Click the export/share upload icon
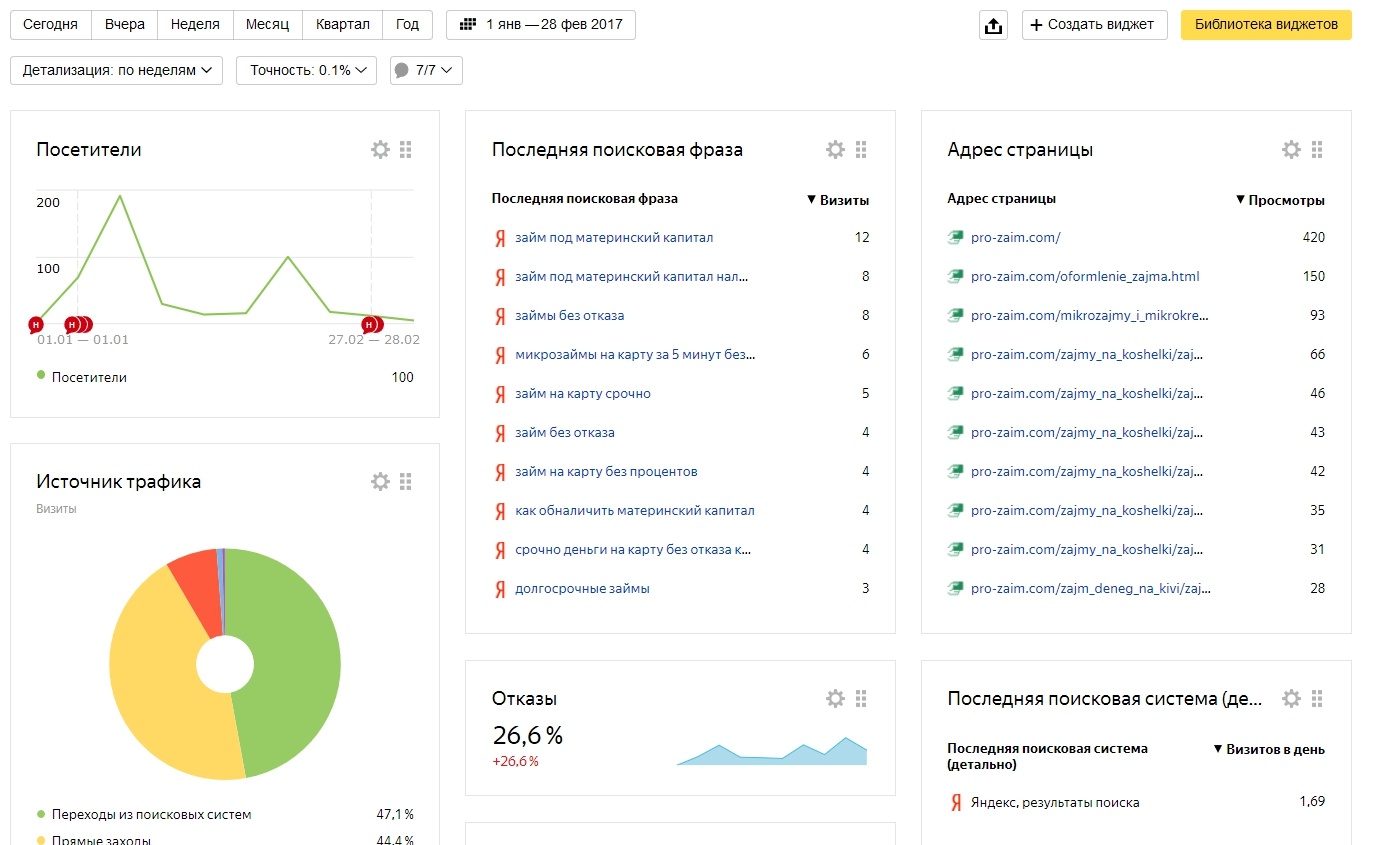 pyautogui.click(x=993, y=26)
